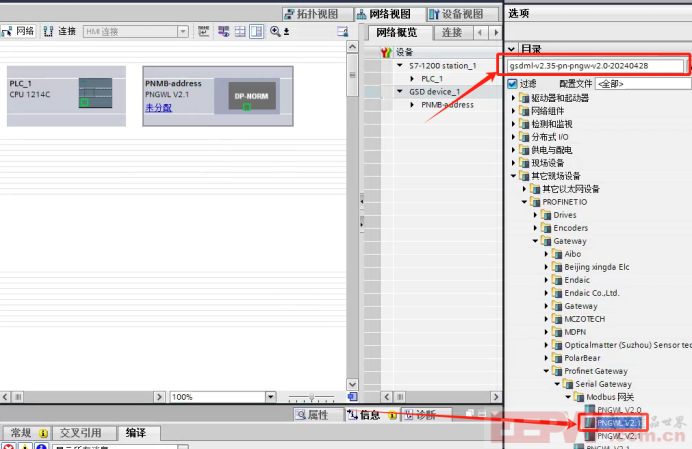The height and width of the screenshot is (449, 692).
Task: Click the zoom slider below the canvas
Action: tap(311, 397)
